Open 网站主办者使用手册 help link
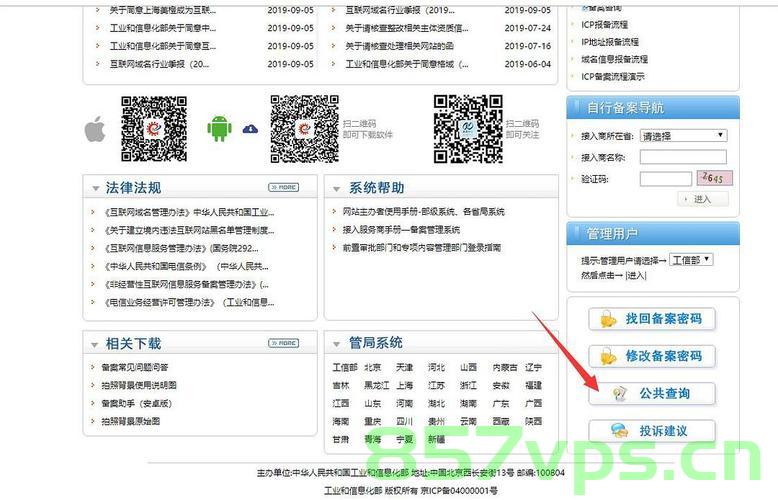The image size is (778, 500). pyautogui.click(x=423, y=212)
